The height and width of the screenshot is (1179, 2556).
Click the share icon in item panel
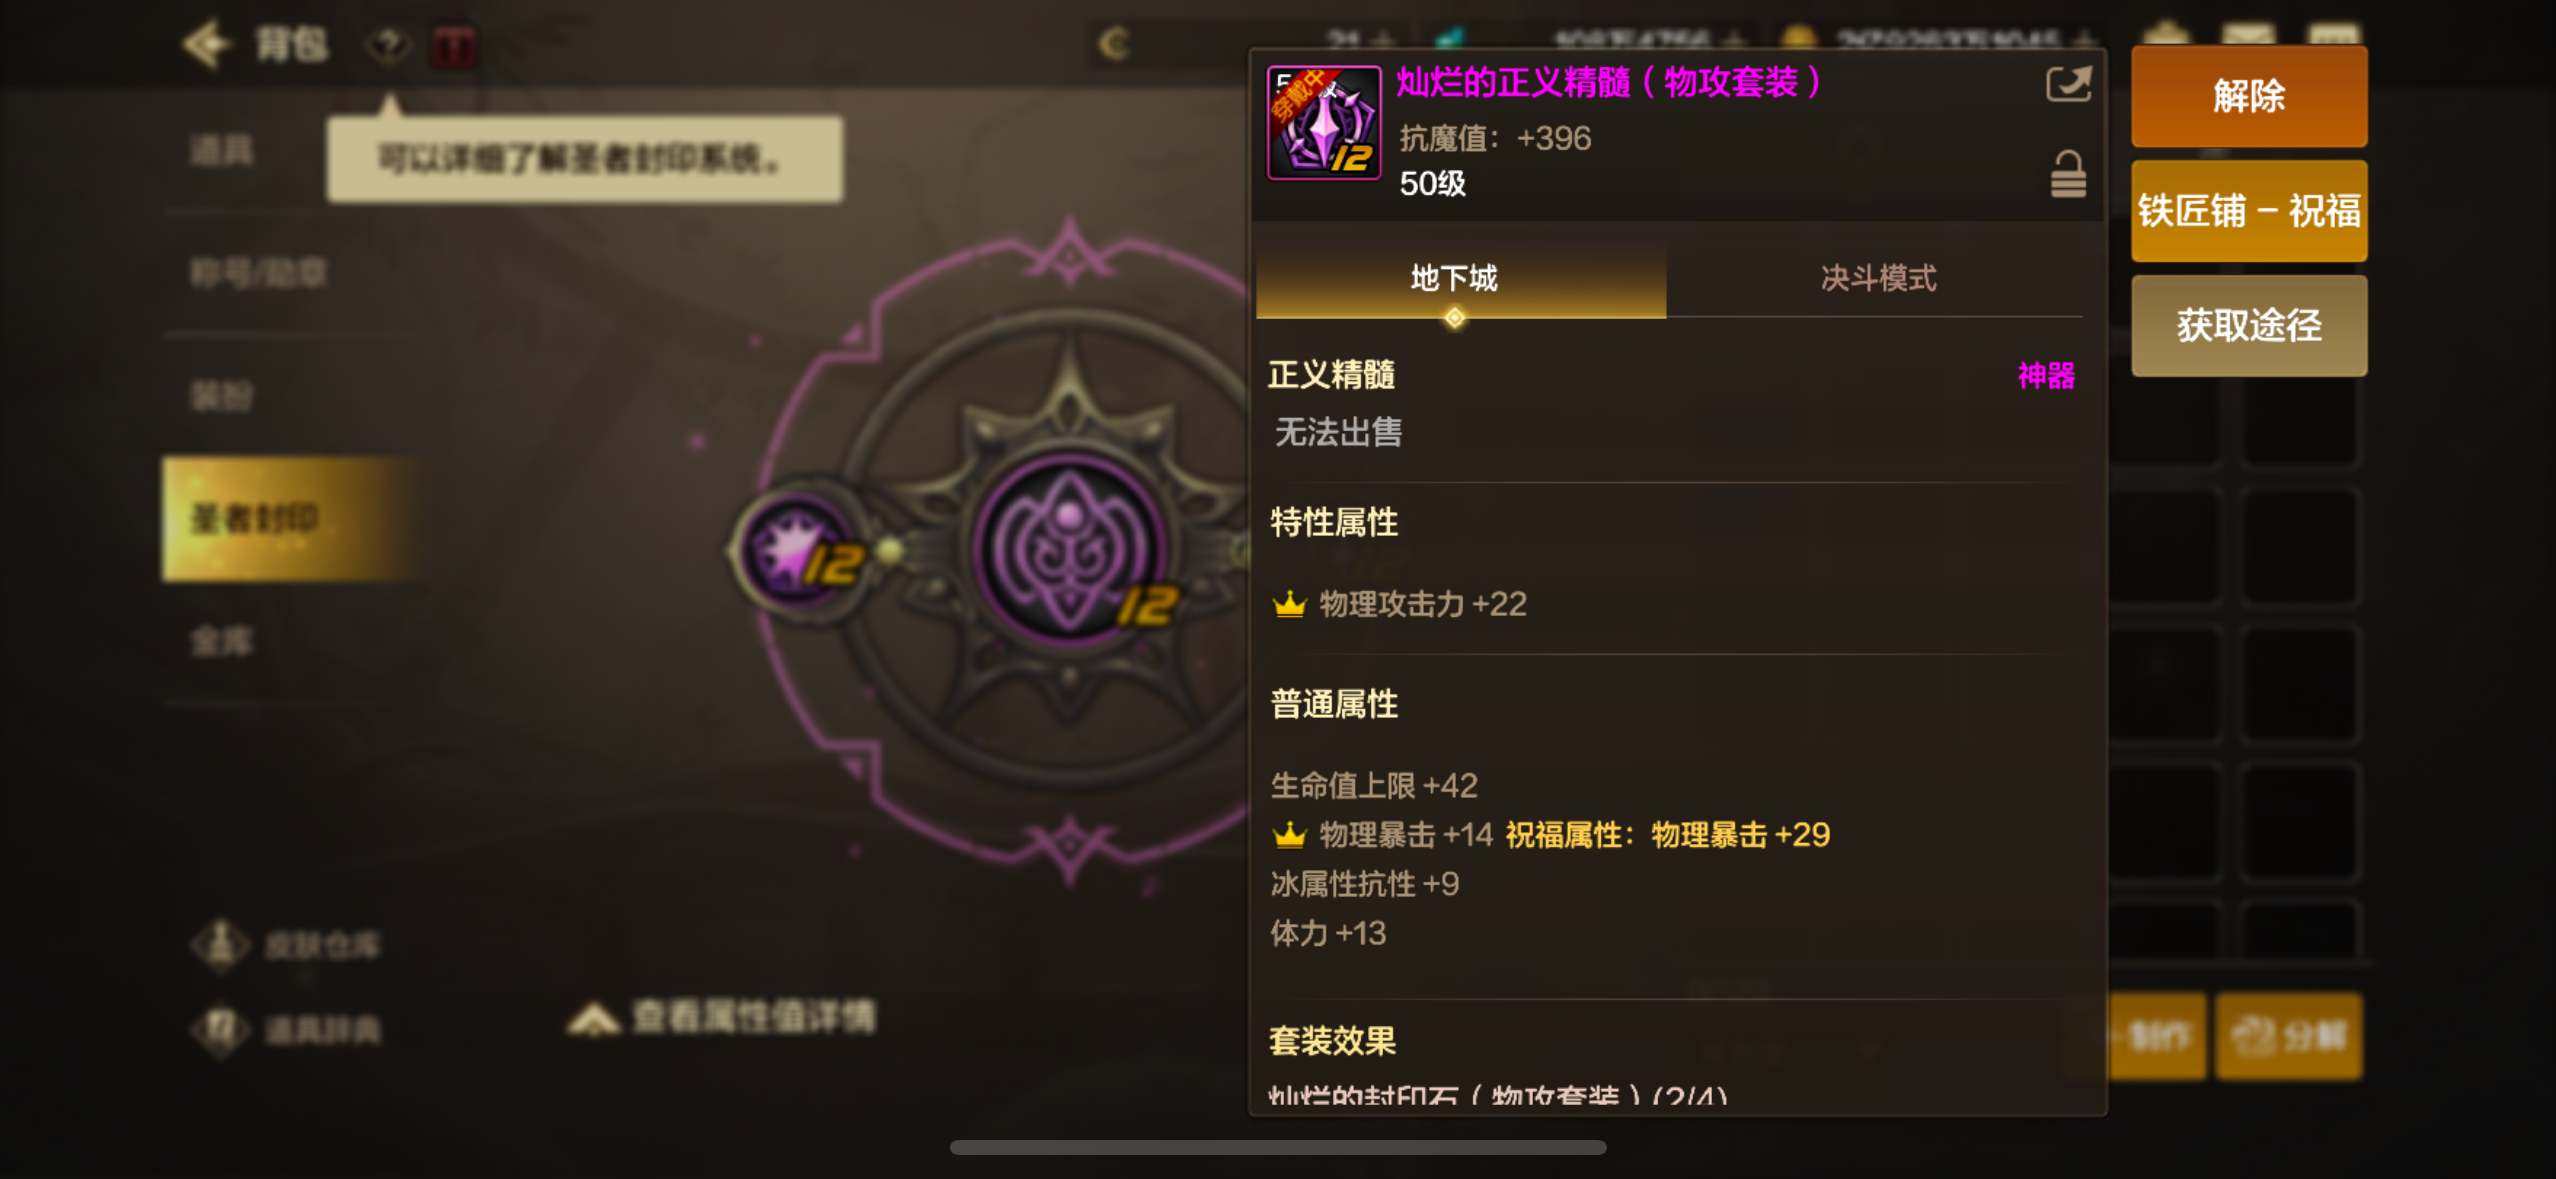[x=2068, y=84]
